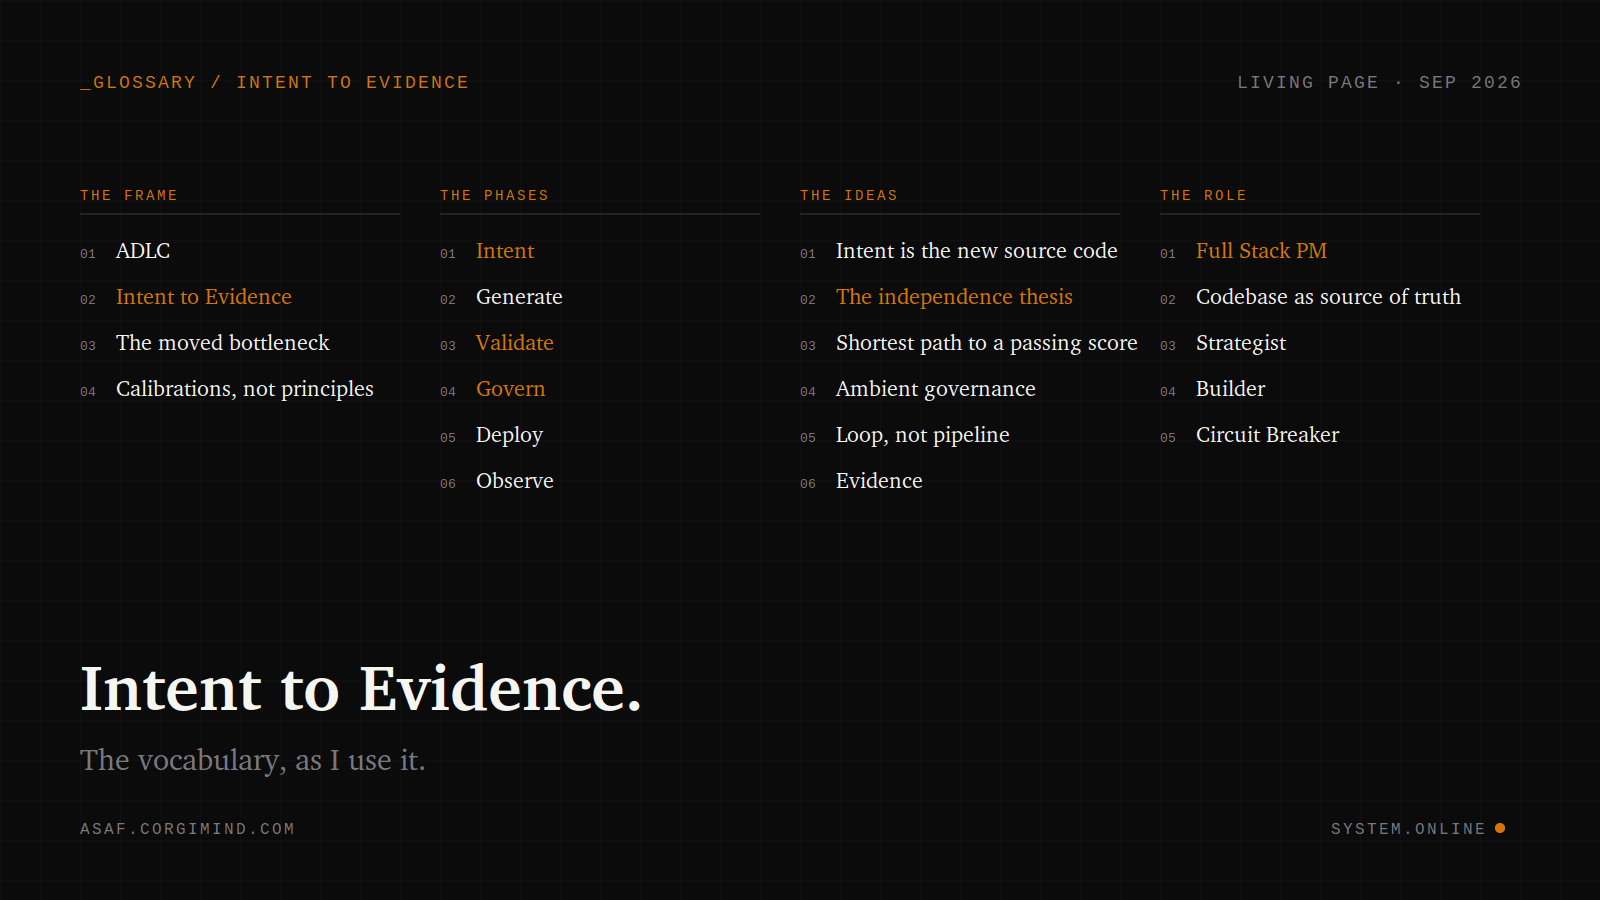This screenshot has width=1600, height=900.
Task: Click THE FRAME column heading
Action: click(x=129, y=196)
